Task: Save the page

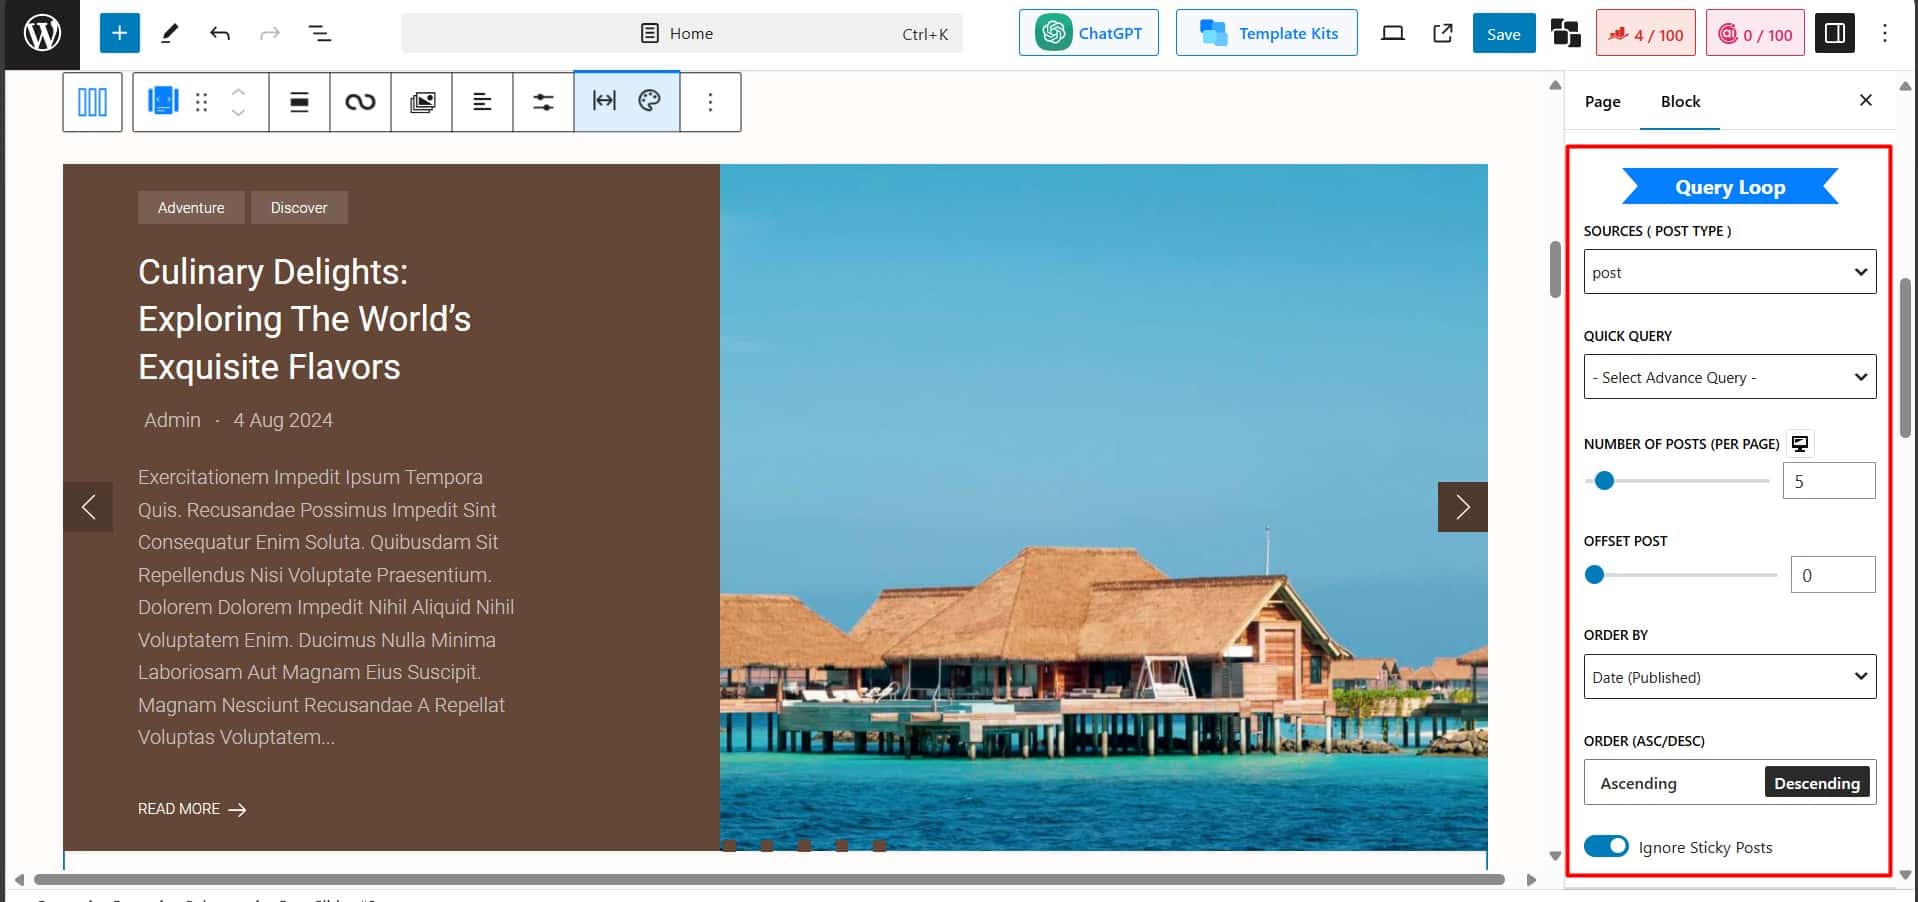Action: (x=1503, y=34)
